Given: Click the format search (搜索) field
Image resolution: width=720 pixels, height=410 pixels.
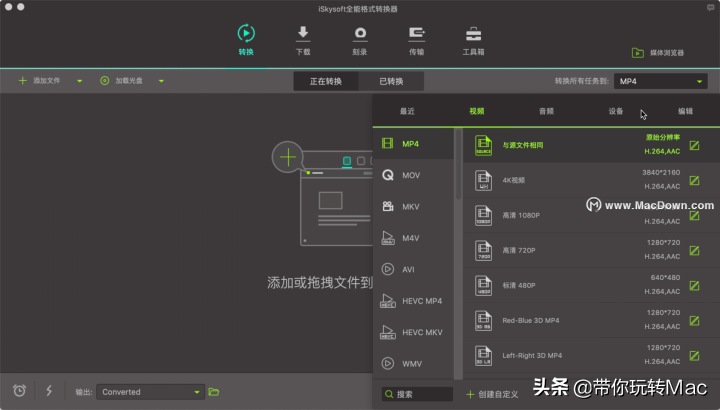Looking at the screenshot, I should 417,394.
